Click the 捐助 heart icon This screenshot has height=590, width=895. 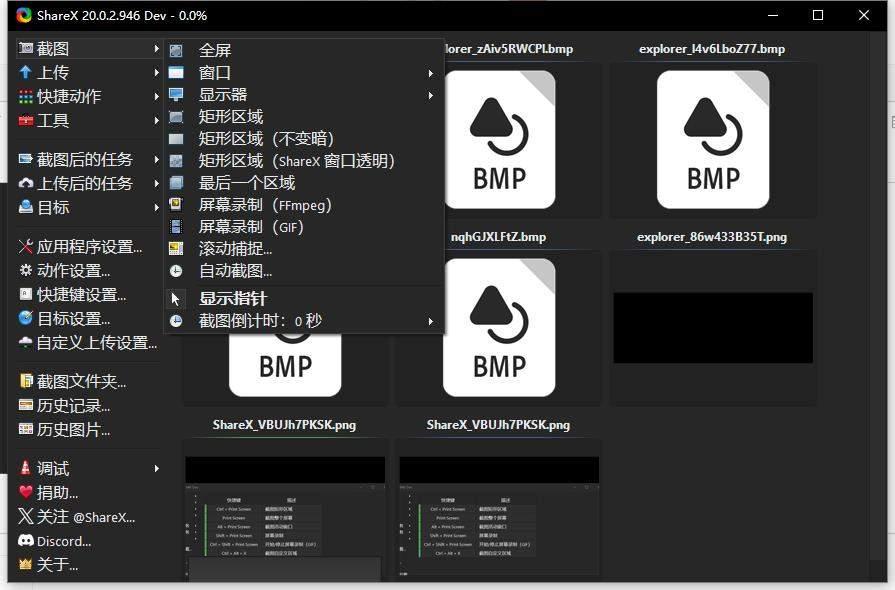pos(26,492)
